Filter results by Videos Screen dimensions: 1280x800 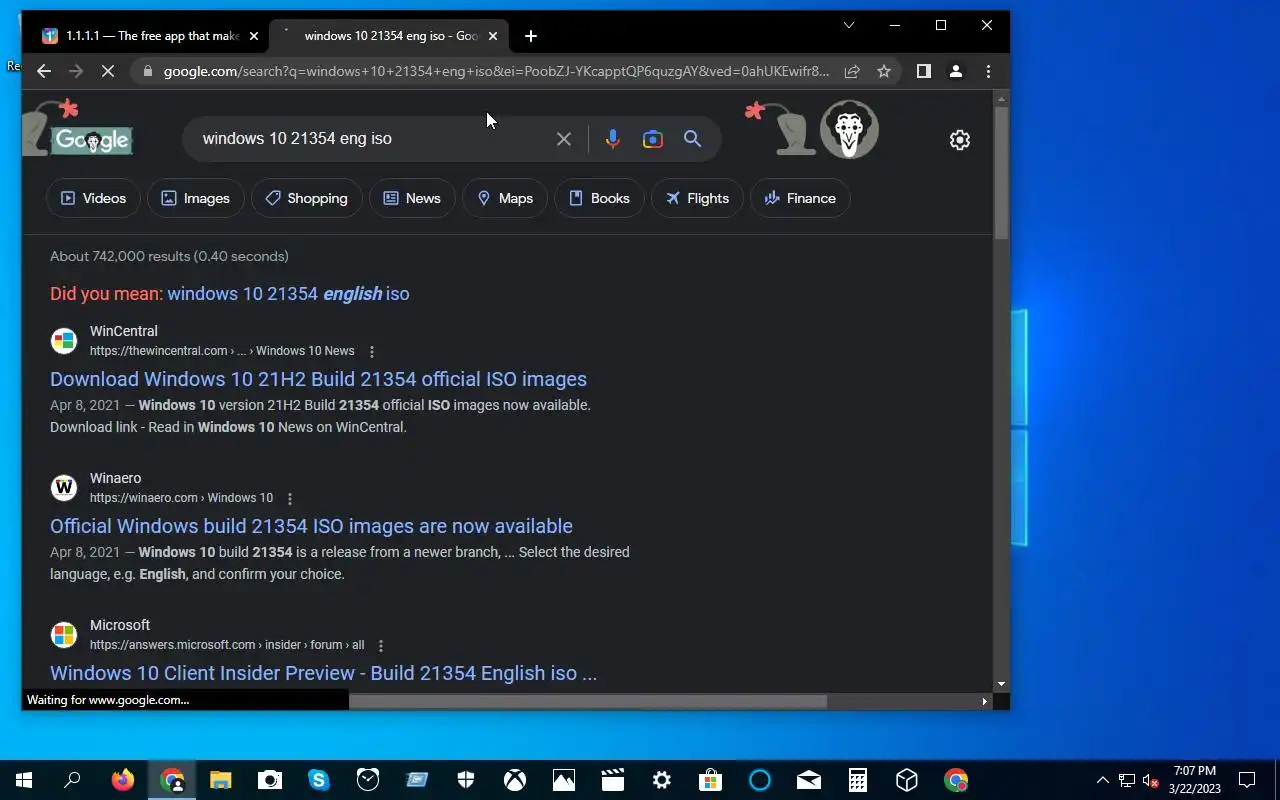coord(94,198)
